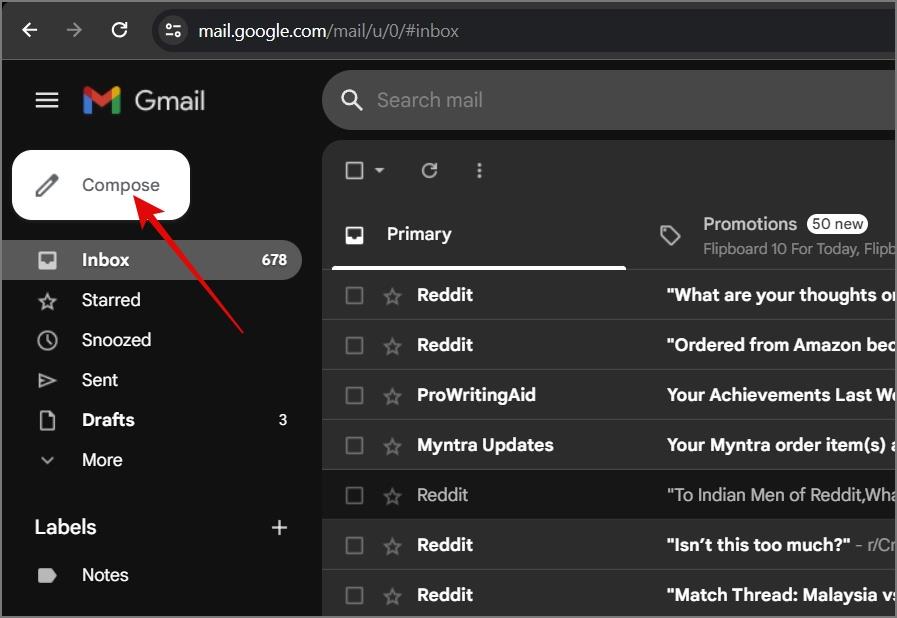Click the search magnifier icon
The height and width of the screenshot is (618, 897).
pos(351,100)
